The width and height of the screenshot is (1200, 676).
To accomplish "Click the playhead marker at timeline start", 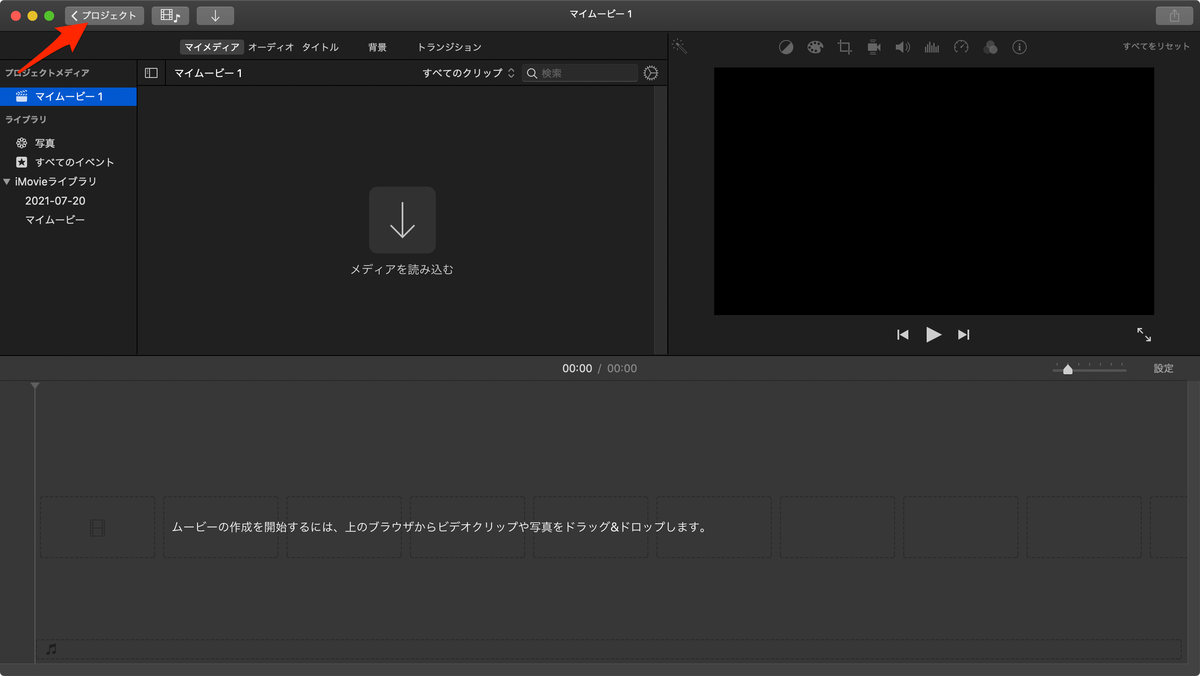I will (35, 386).
